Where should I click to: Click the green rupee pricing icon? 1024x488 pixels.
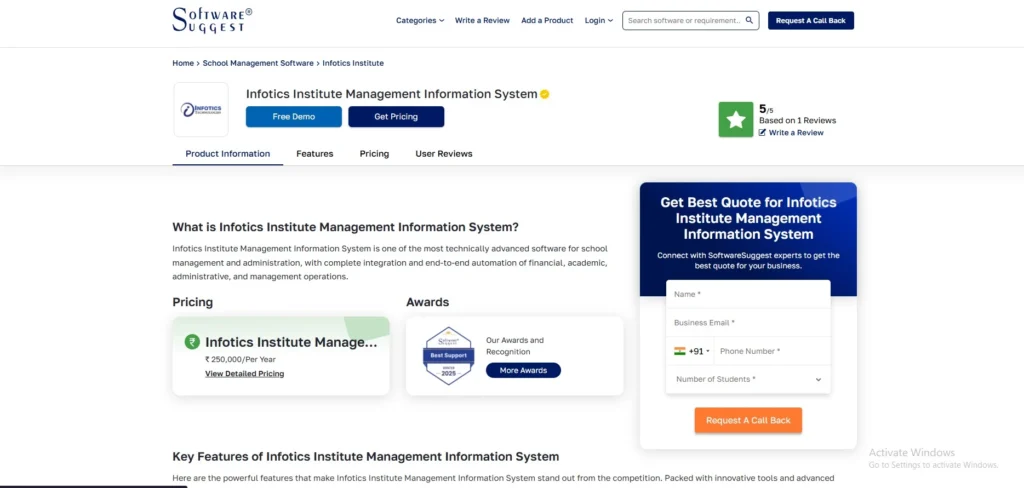tap(192, 342)
